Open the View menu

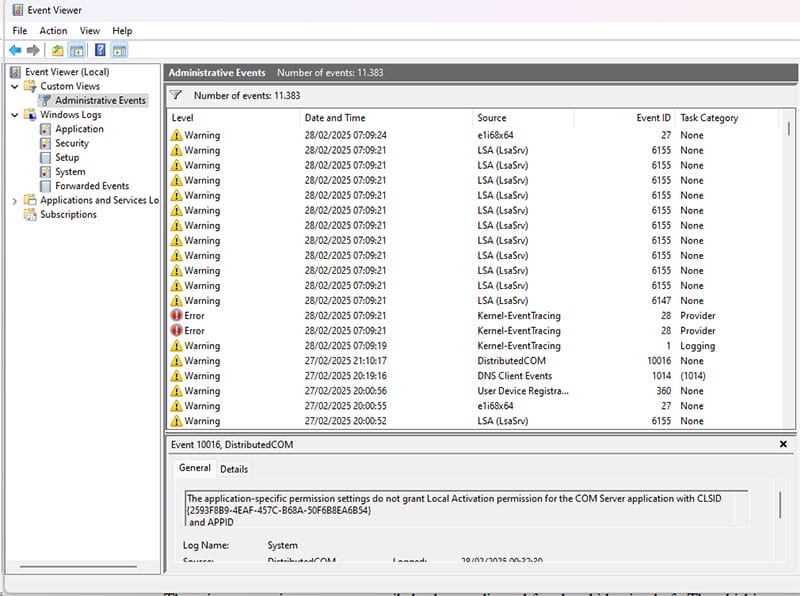89,30
